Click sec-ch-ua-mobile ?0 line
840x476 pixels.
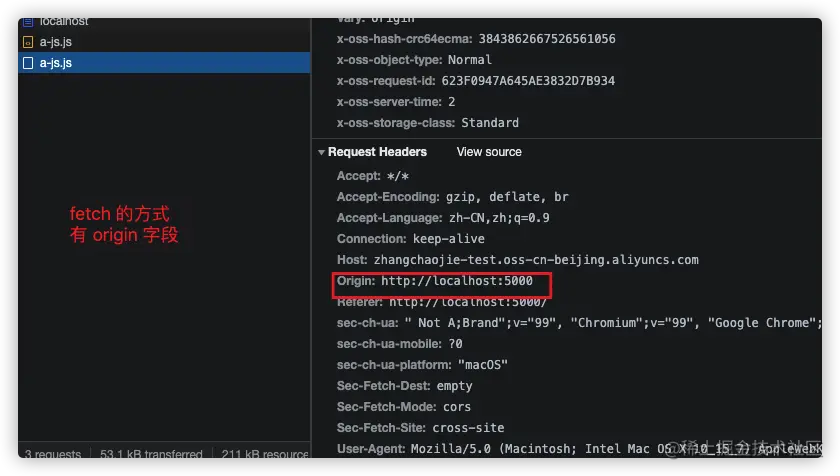pos(400,343)
